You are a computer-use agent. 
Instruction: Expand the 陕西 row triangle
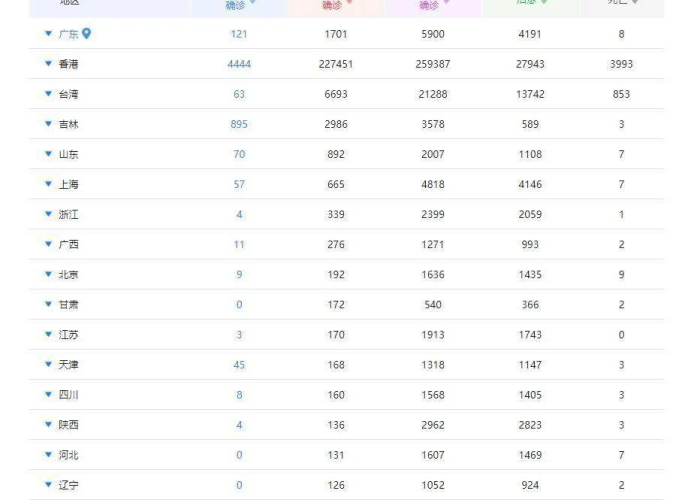point(48,424)
